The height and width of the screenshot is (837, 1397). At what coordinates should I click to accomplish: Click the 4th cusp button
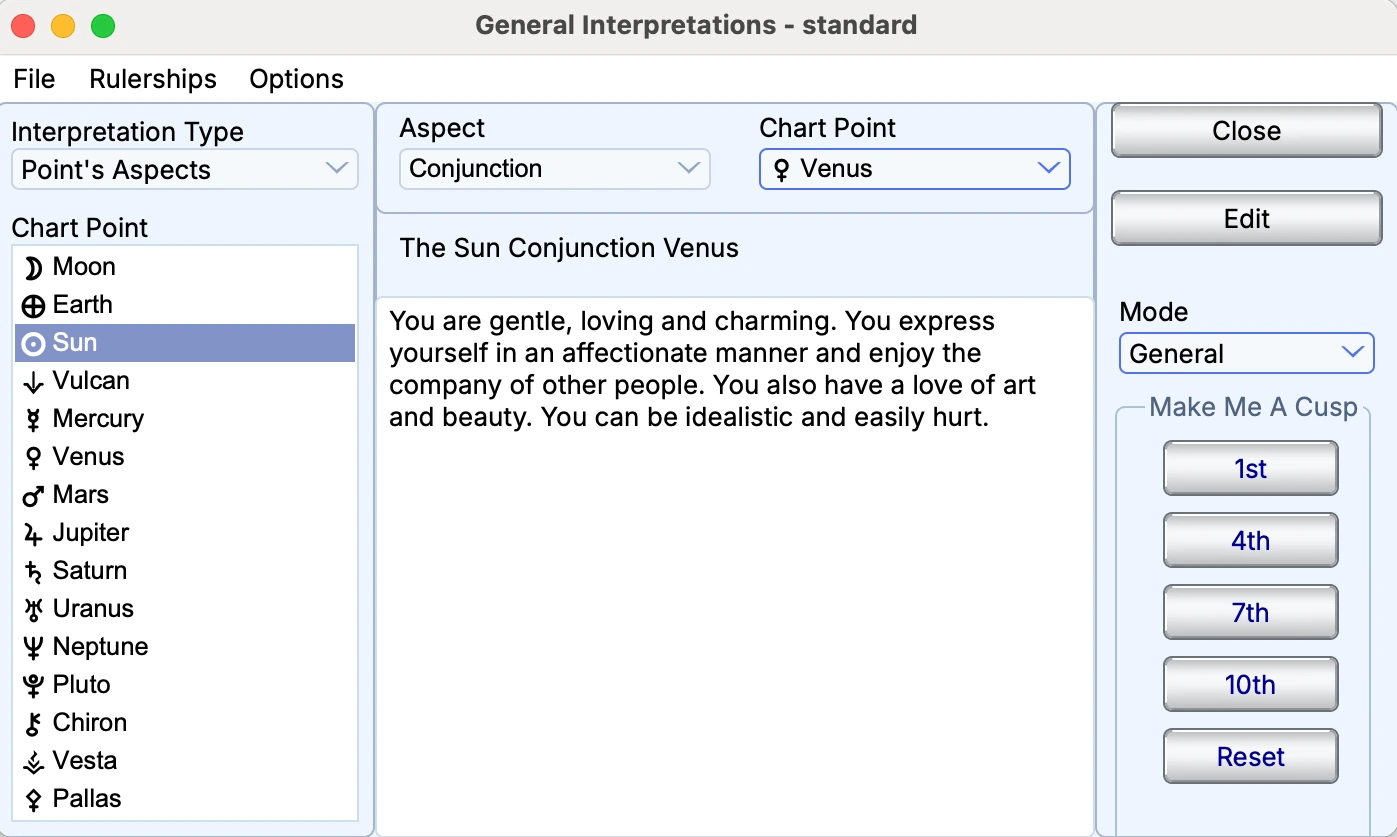(x=1251, y=540)
